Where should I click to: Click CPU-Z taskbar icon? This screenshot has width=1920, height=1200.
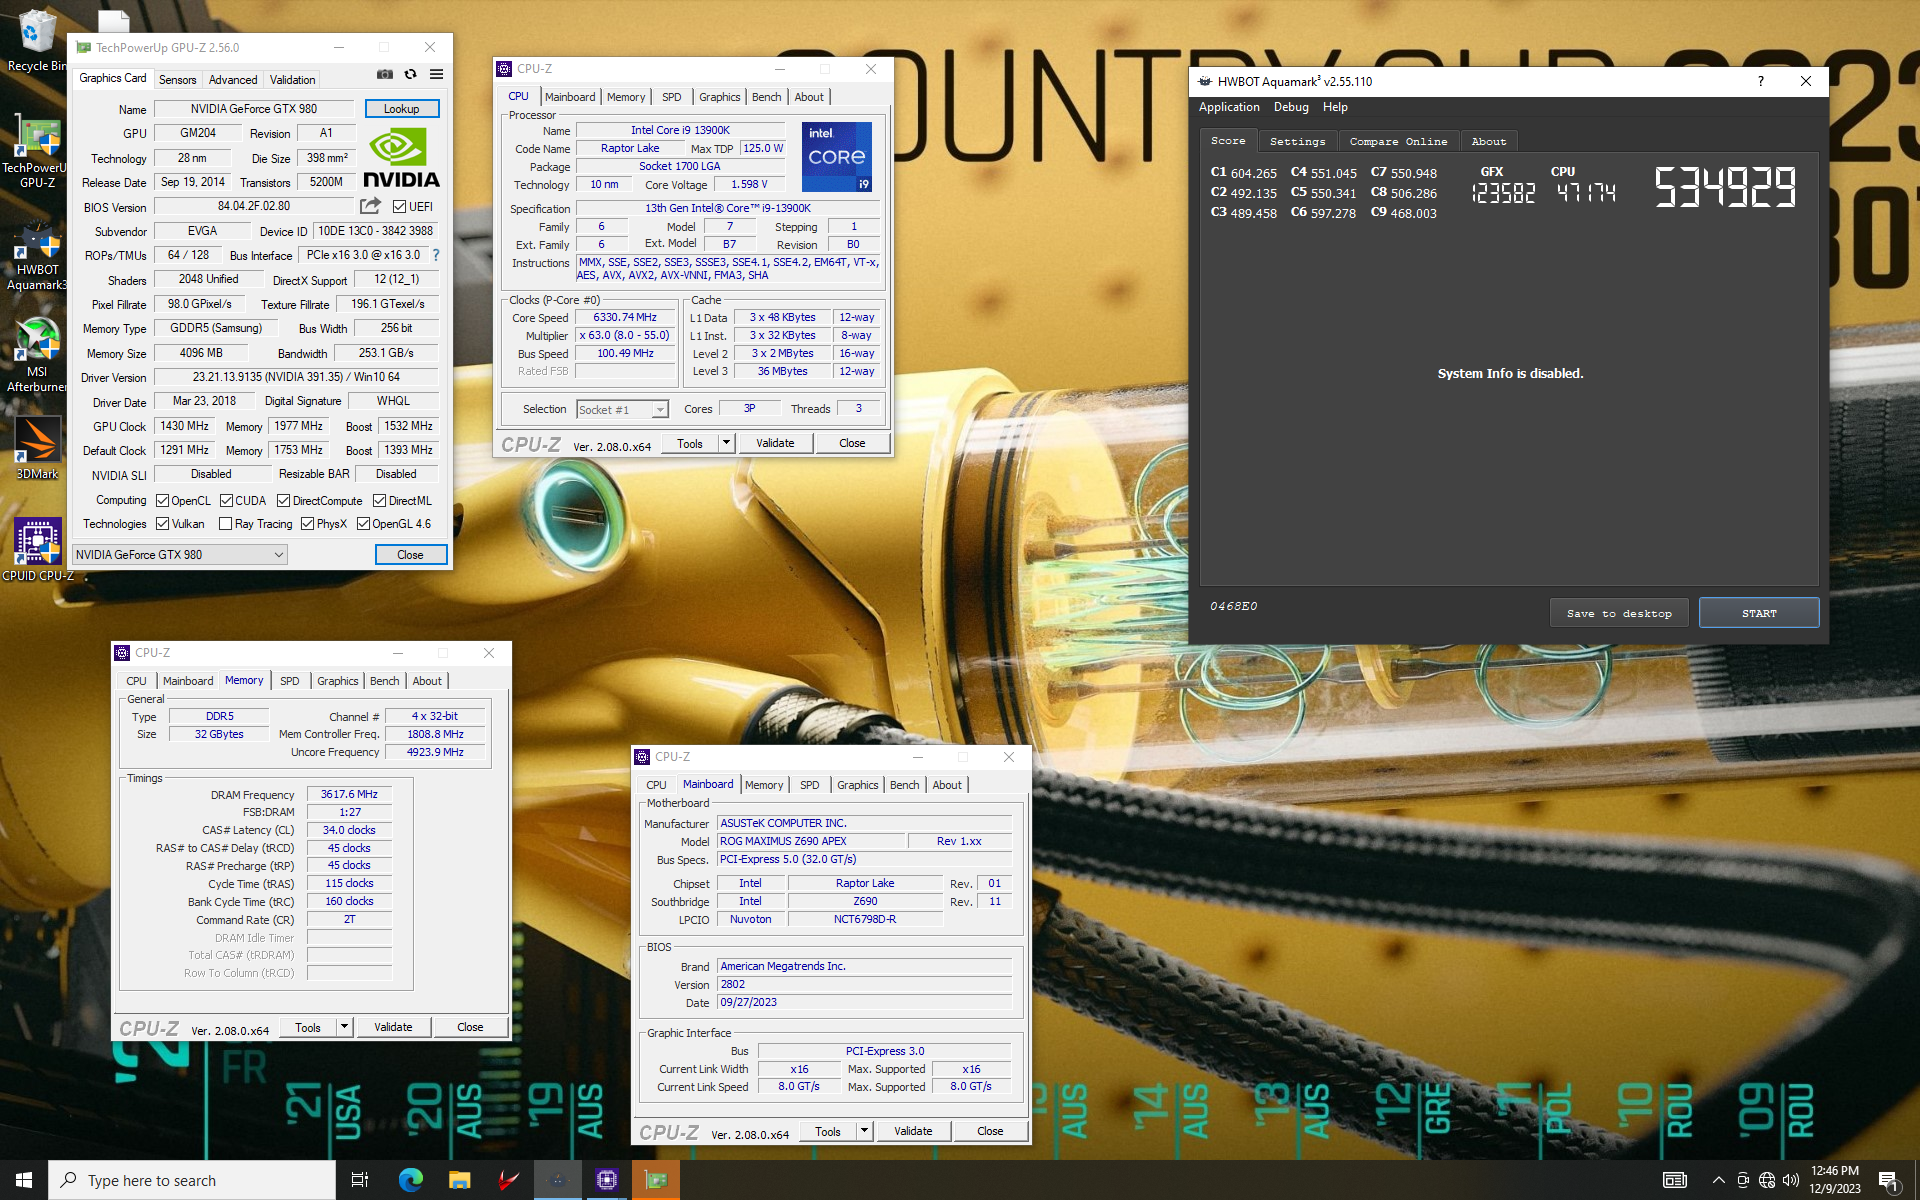(606, 1180)
